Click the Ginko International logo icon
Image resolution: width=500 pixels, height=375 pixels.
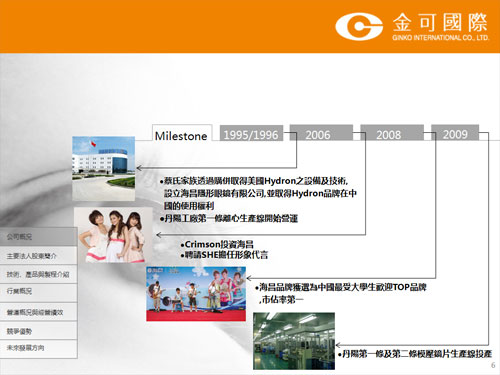(x=359, y=27)
